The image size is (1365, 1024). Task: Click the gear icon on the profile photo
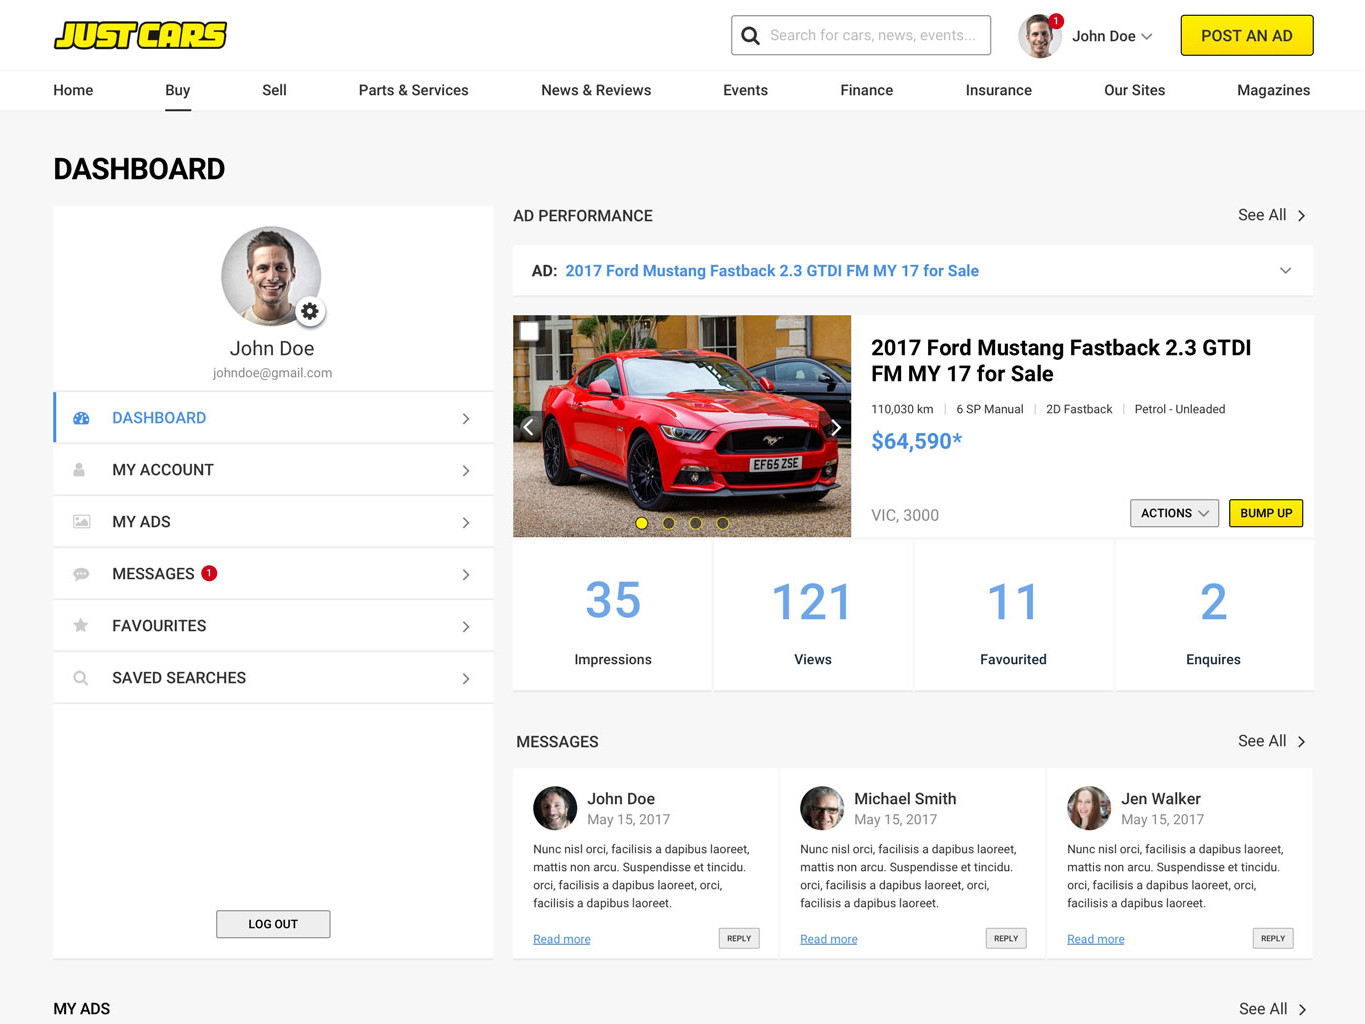310,311
